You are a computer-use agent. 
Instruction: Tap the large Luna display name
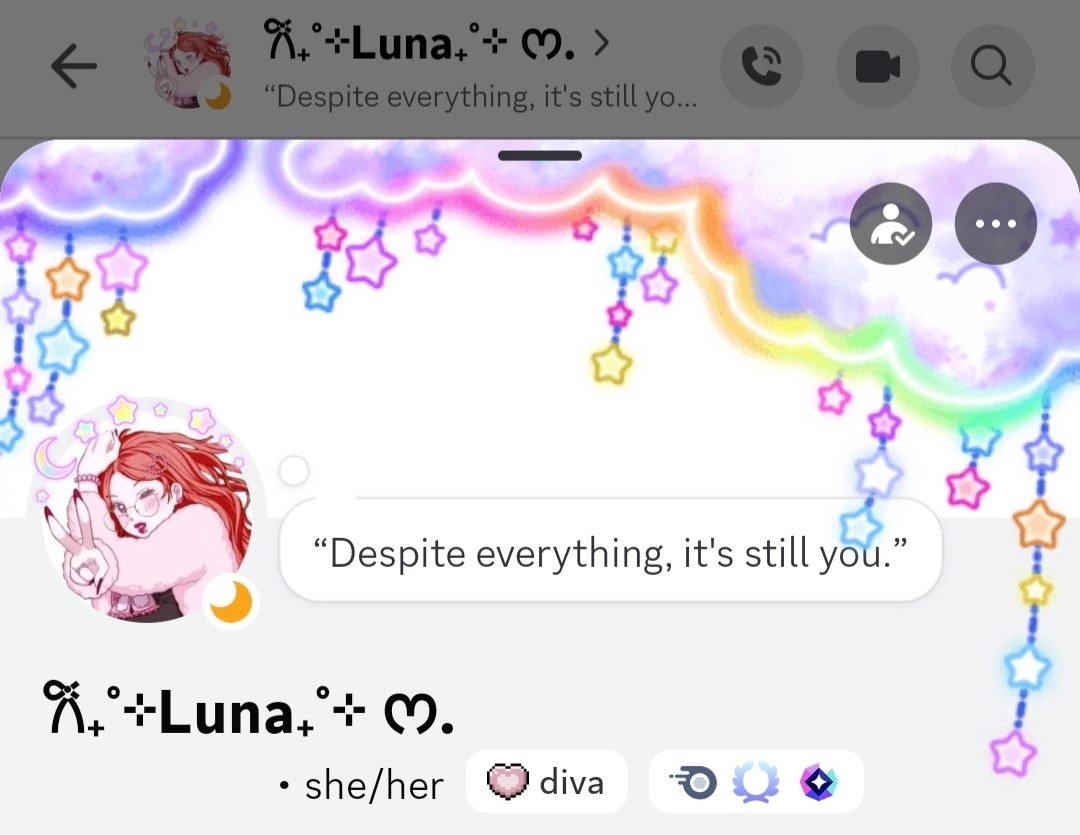click(249, 710)
